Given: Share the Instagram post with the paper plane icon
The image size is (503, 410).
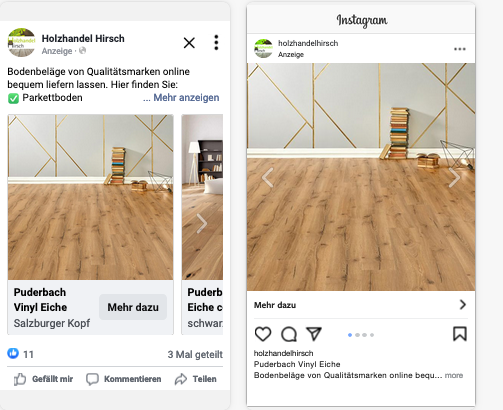Looking at the screenshot, I should (314, 334).
